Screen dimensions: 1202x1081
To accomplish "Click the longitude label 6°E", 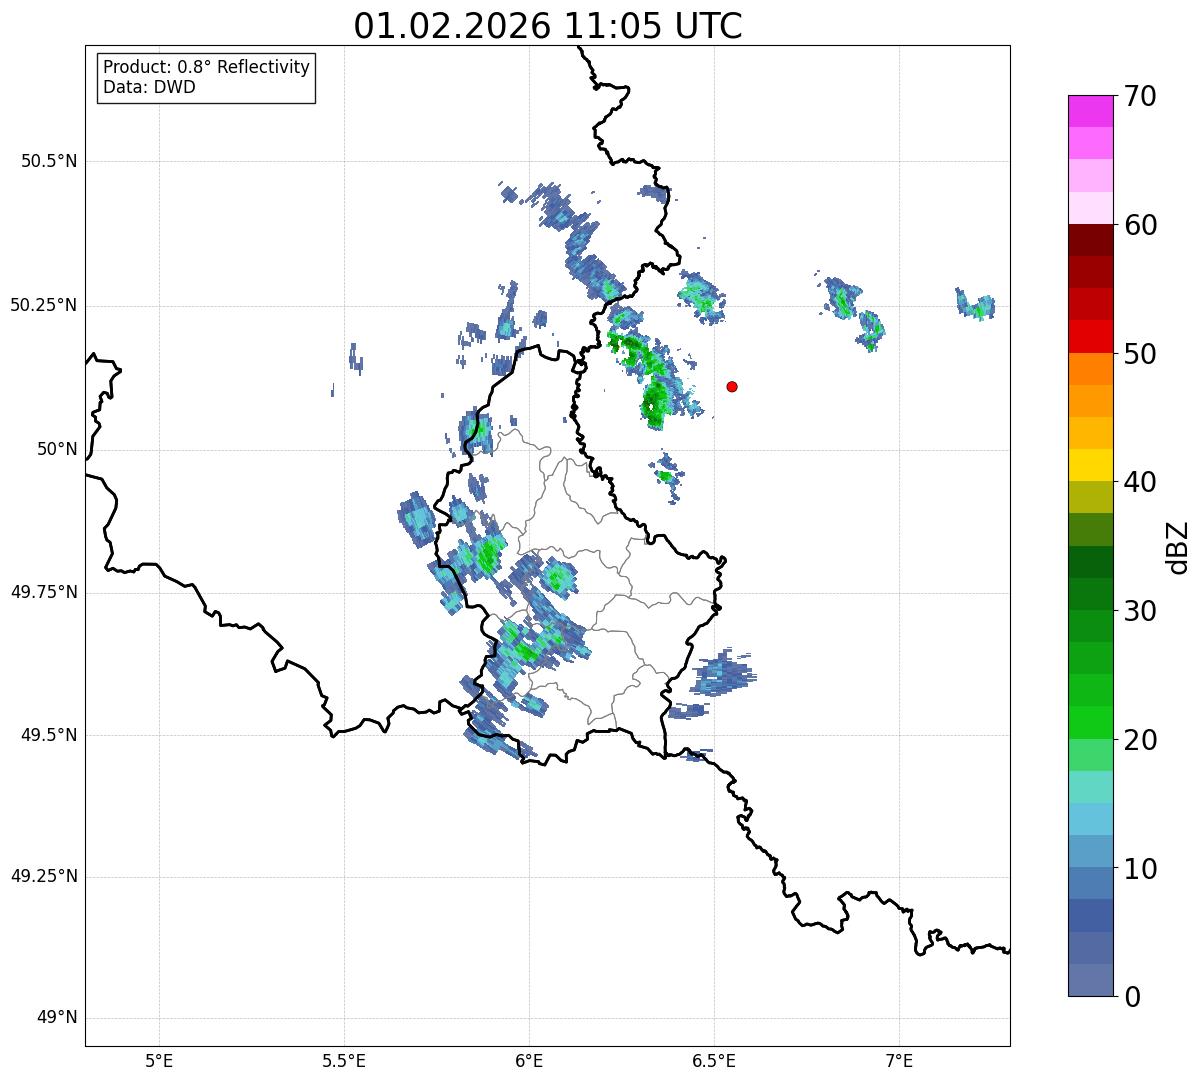I will tap(529, 1060).
